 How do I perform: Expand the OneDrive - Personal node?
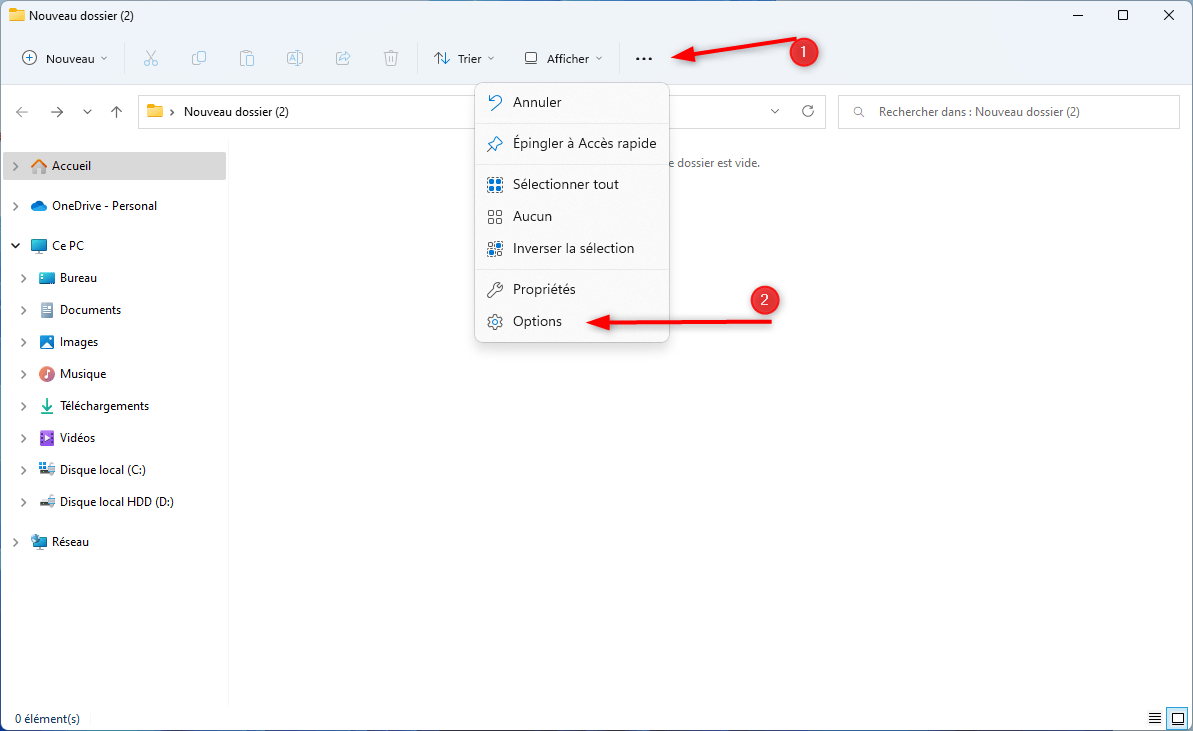click(x=15, y=206)
